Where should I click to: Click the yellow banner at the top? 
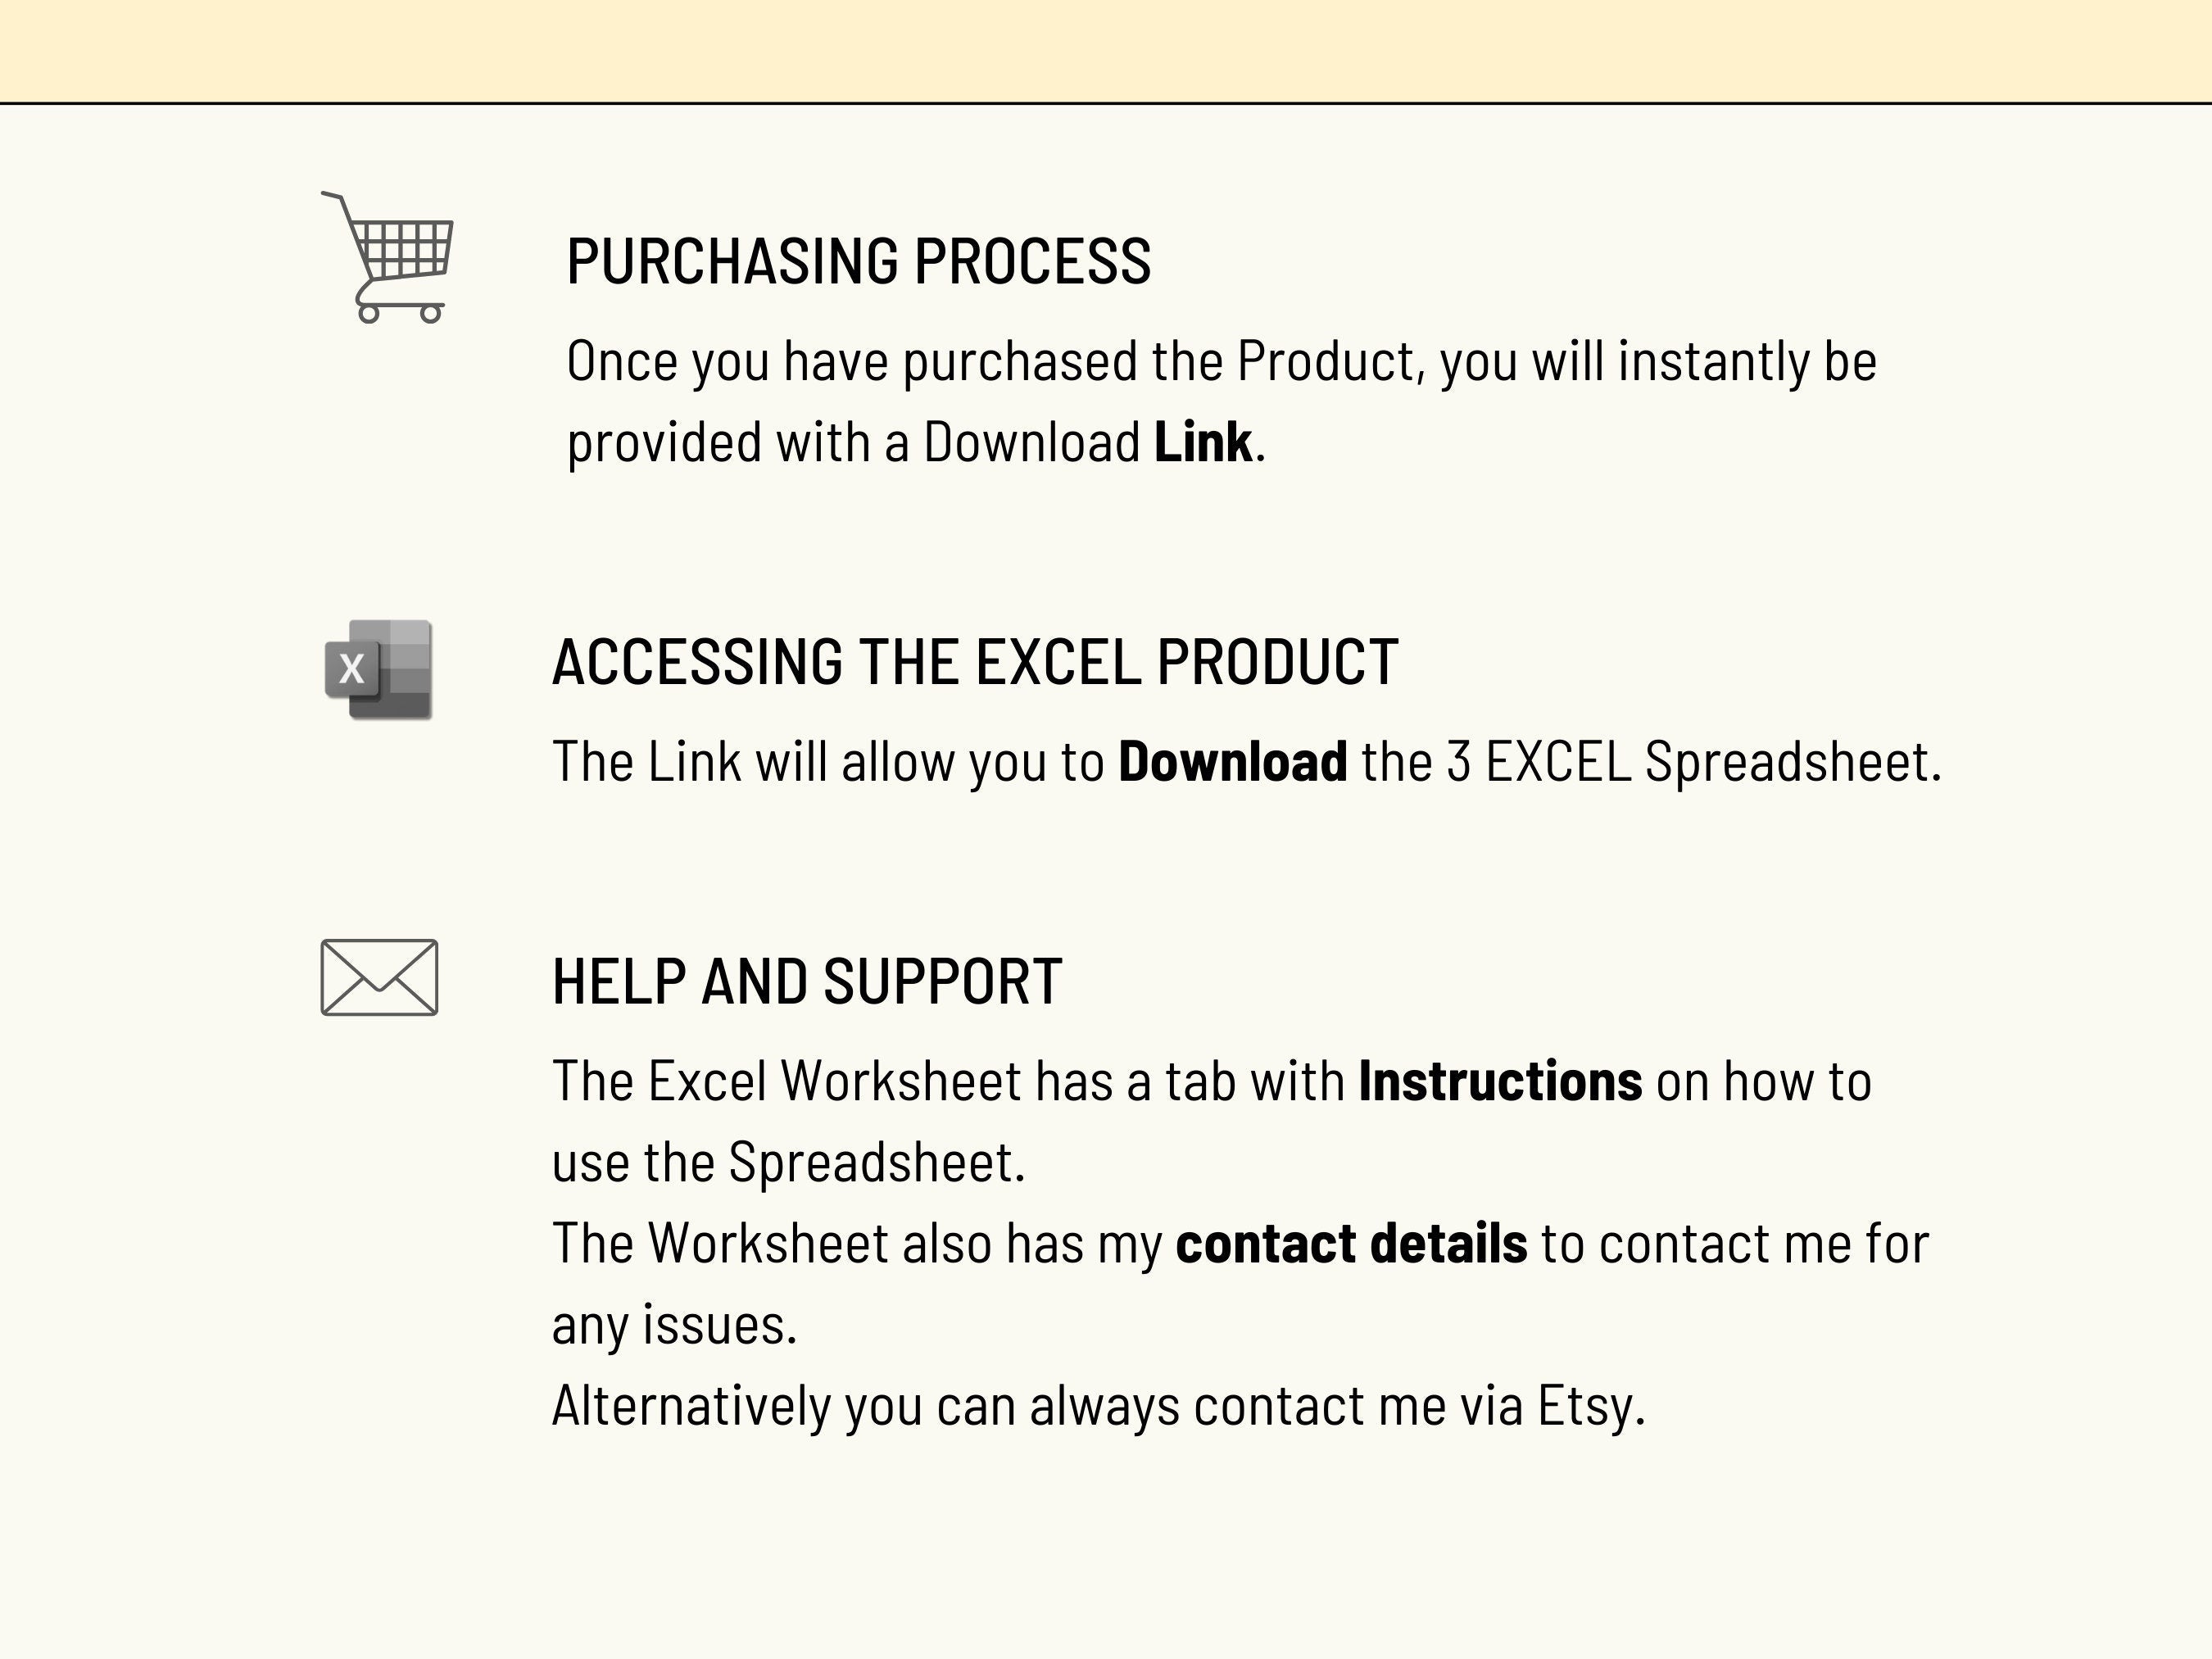1106,50
